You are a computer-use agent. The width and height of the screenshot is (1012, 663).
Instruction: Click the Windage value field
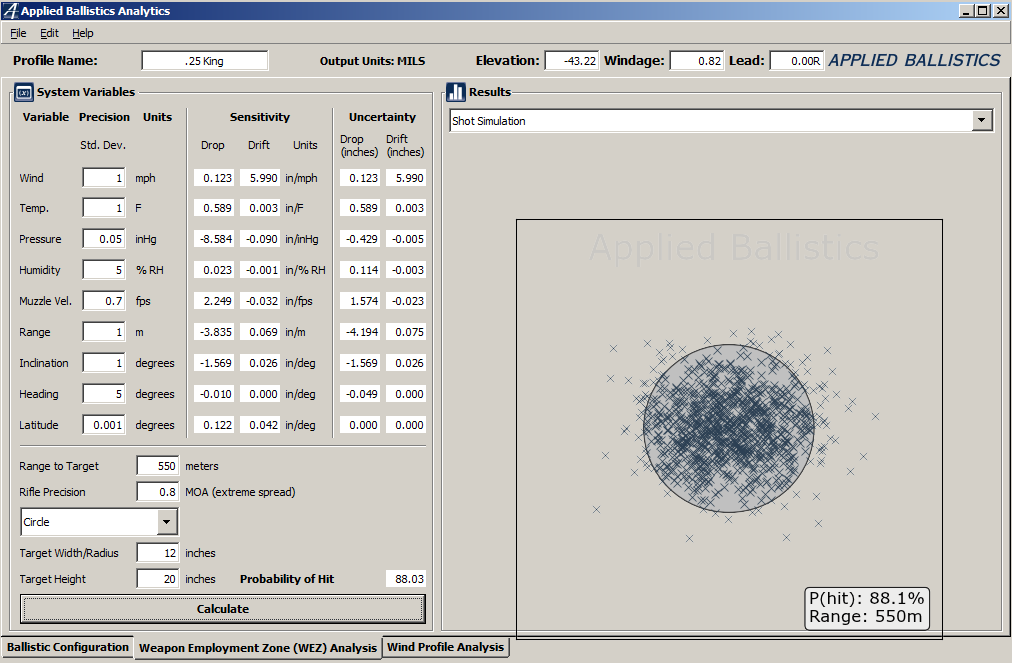(697, 61)
